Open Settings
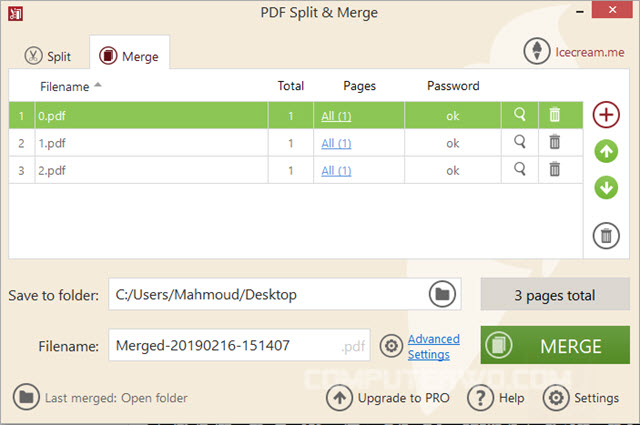Screen dimensions: 640x425 click(x=596, y=398)
